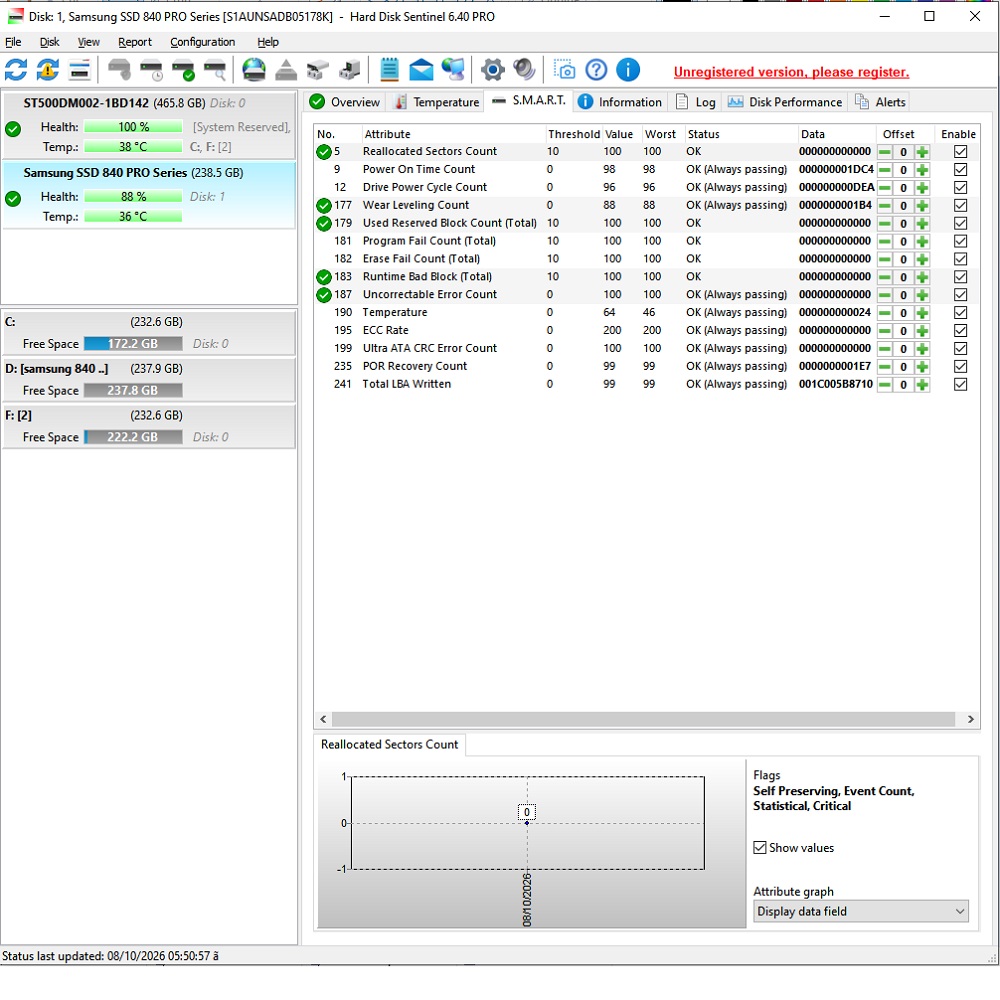Click the right arrow of the horizontal scrollbar
This screenshot has height=1000, width=1000.
tap(971, 719)
